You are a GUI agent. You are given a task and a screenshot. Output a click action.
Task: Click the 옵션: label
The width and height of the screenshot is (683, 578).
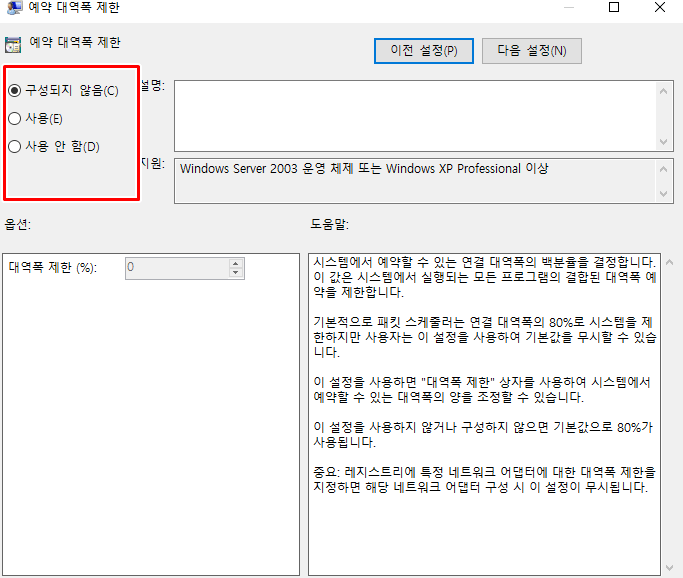[17, 224]
